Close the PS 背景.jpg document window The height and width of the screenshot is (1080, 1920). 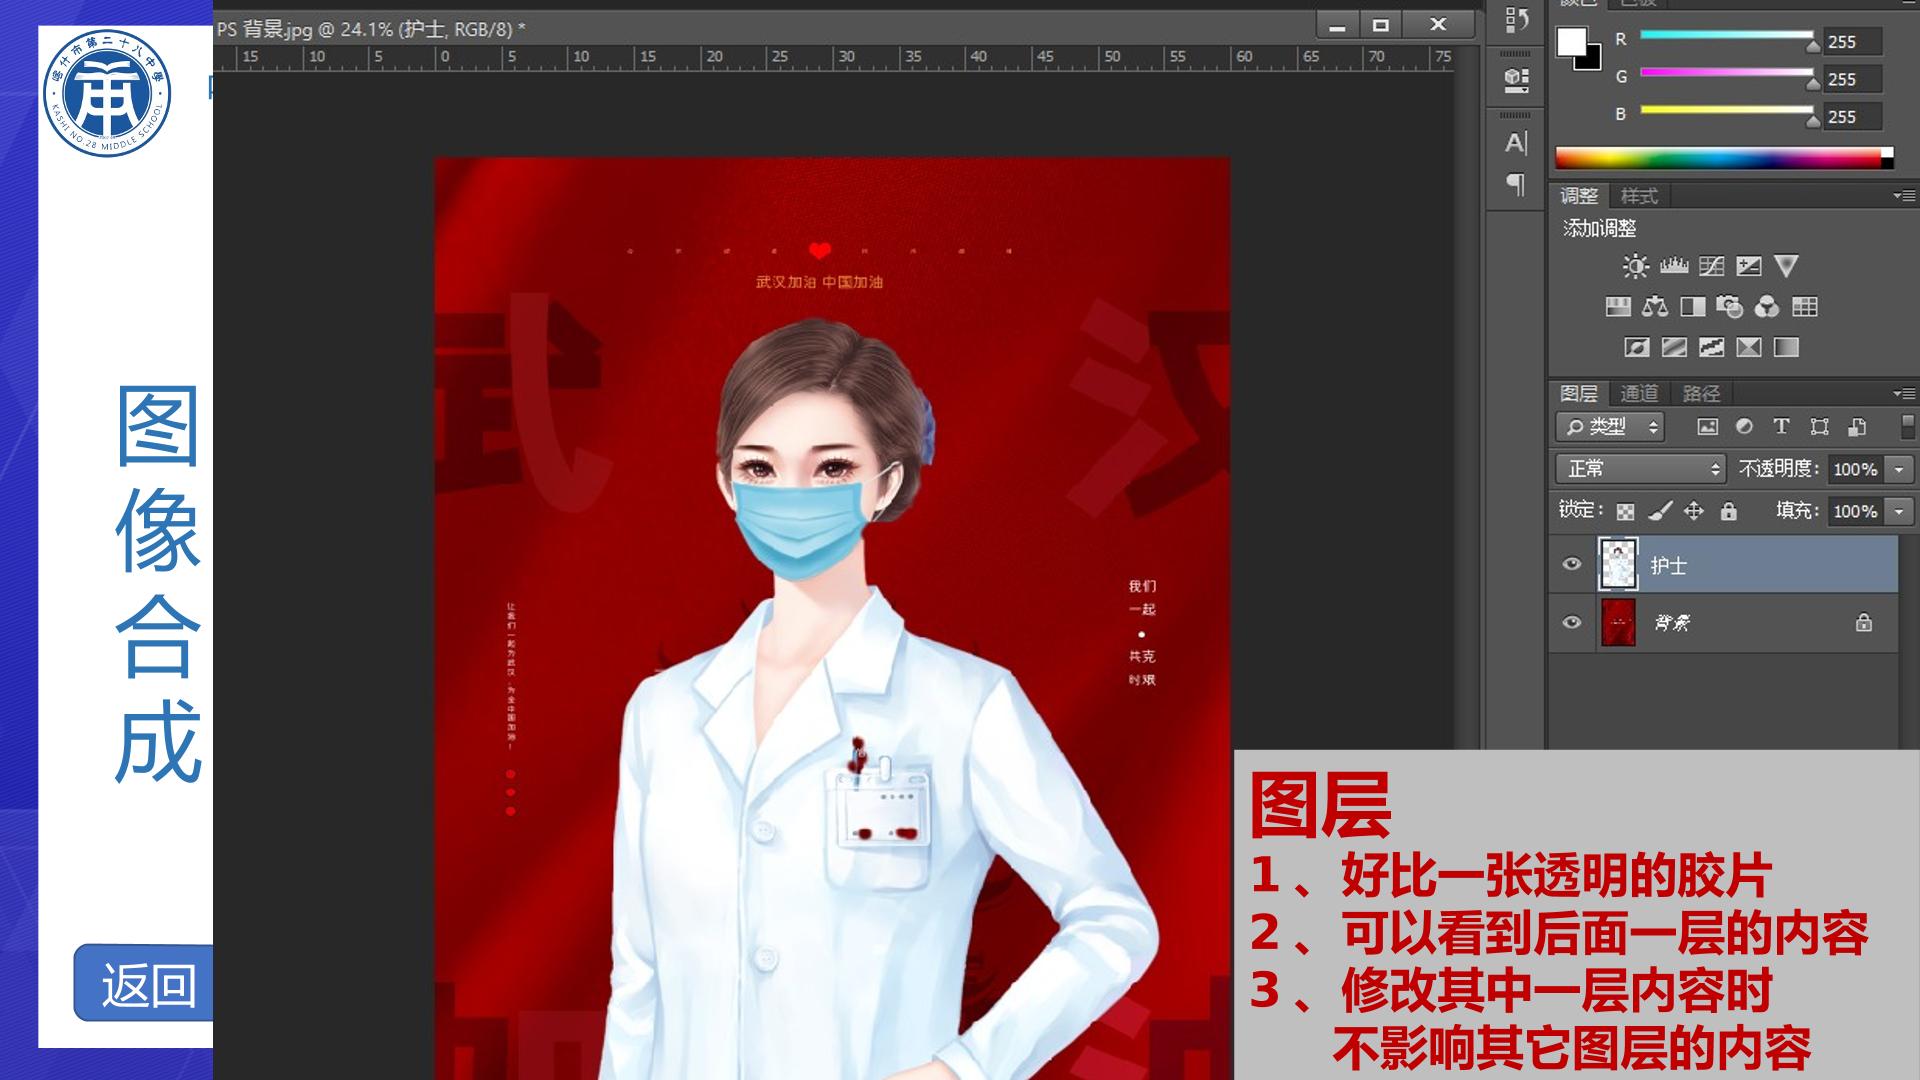pyautogui.click(x=1438, y=25)
